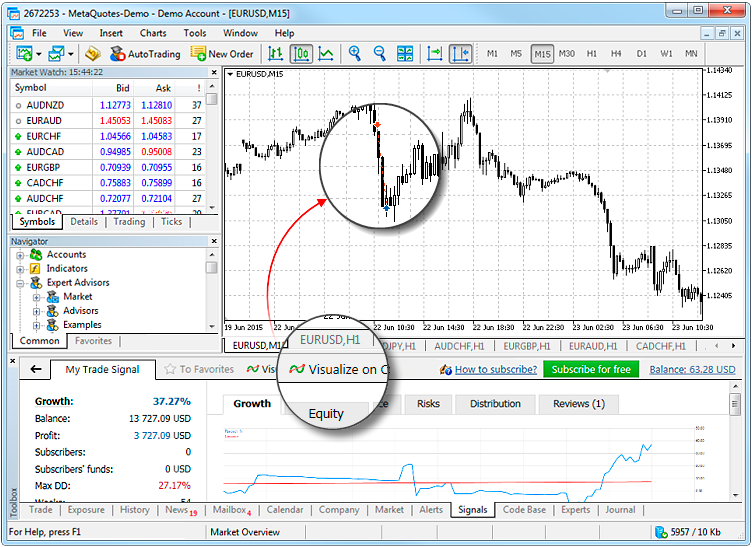Open the View menu

(x=73, y=33)
